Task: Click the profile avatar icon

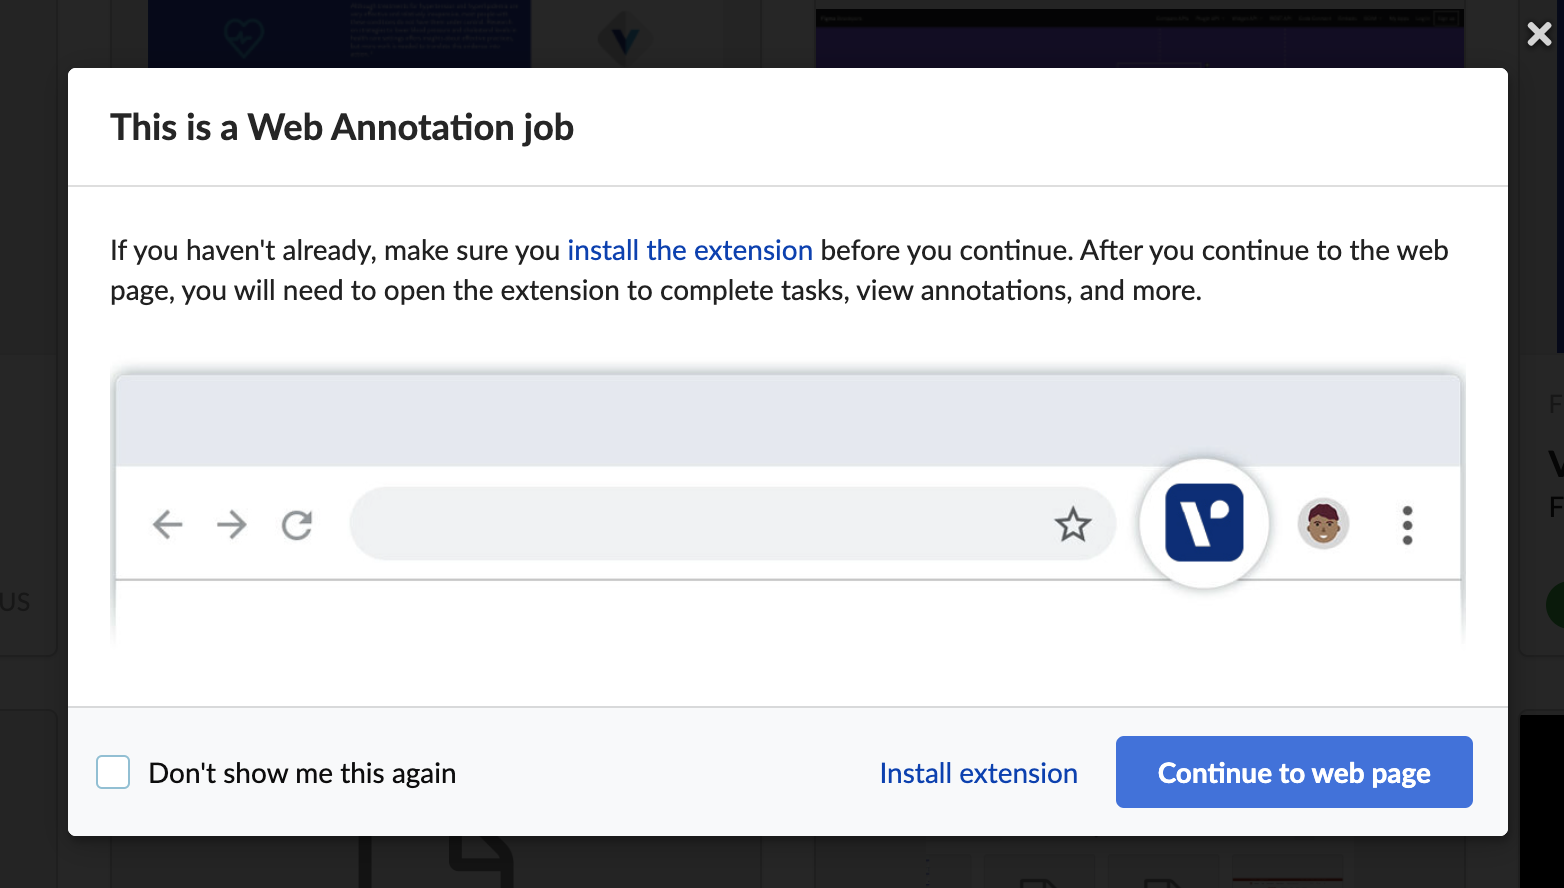Action: (x=1323, y=523)
